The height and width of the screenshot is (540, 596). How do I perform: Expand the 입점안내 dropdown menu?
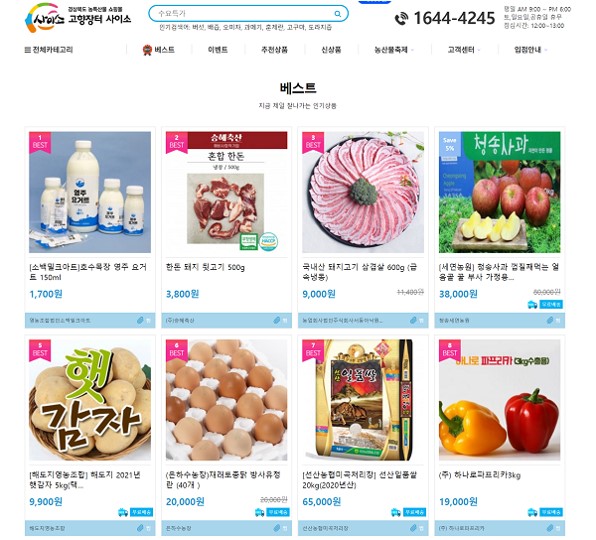(531, 50)
